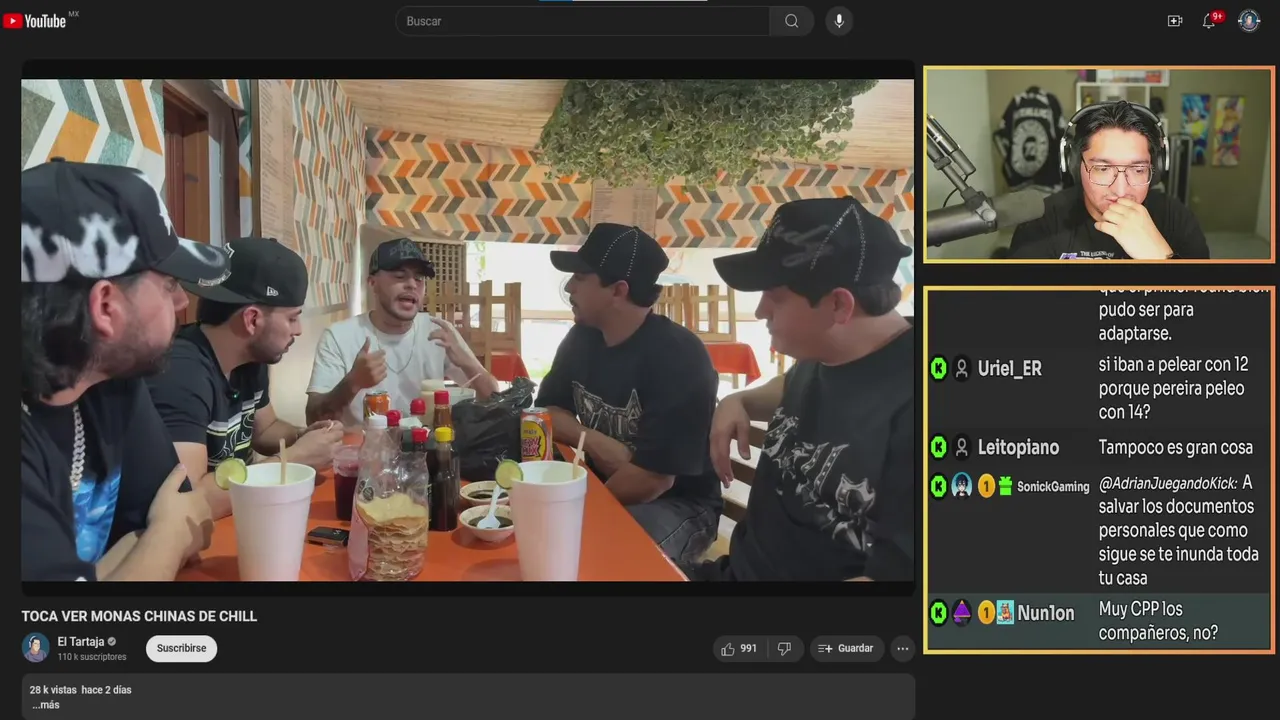This screenshot has height=720, width=1280.
Task: Click El Tartaja channel avatar
Action: 36,648
